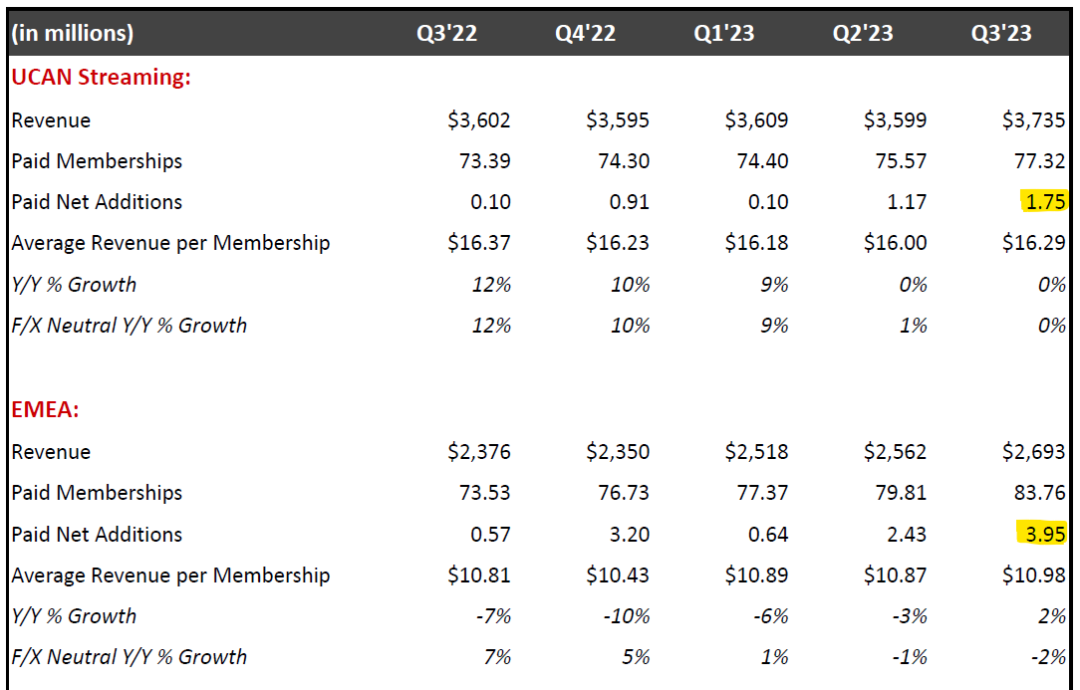Select the Q2'23 column header

(x=863, y=32)
